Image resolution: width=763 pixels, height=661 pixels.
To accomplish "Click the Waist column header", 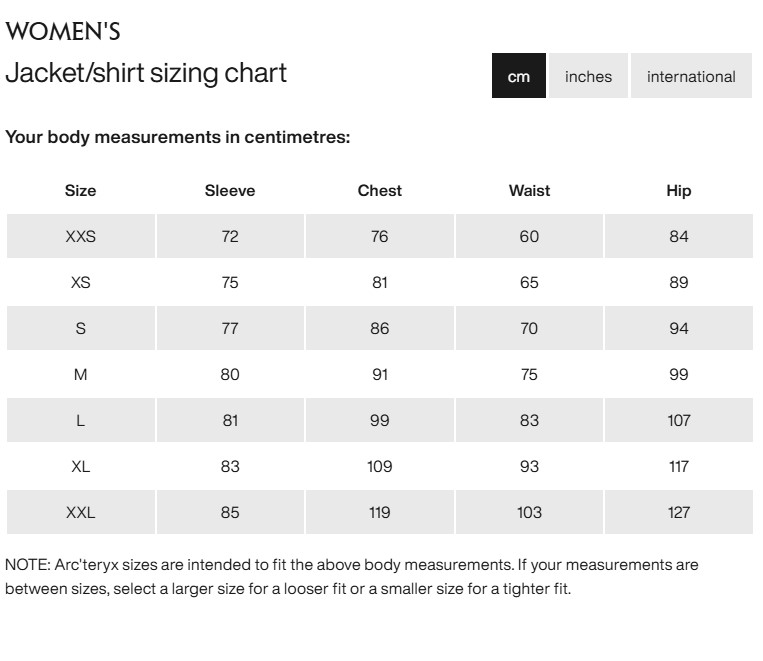I will (x=529, y=191).
